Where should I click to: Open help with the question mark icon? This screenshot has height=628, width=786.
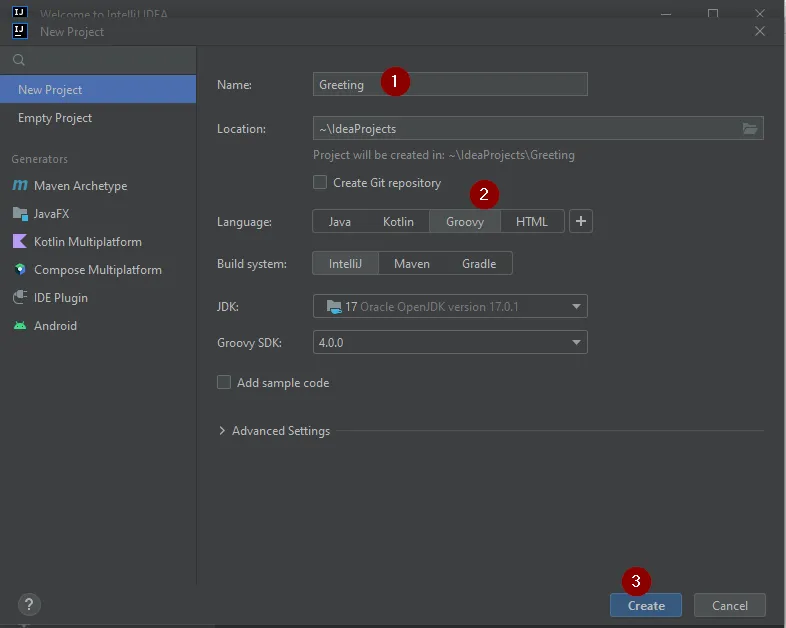click(x=29, y=604)
